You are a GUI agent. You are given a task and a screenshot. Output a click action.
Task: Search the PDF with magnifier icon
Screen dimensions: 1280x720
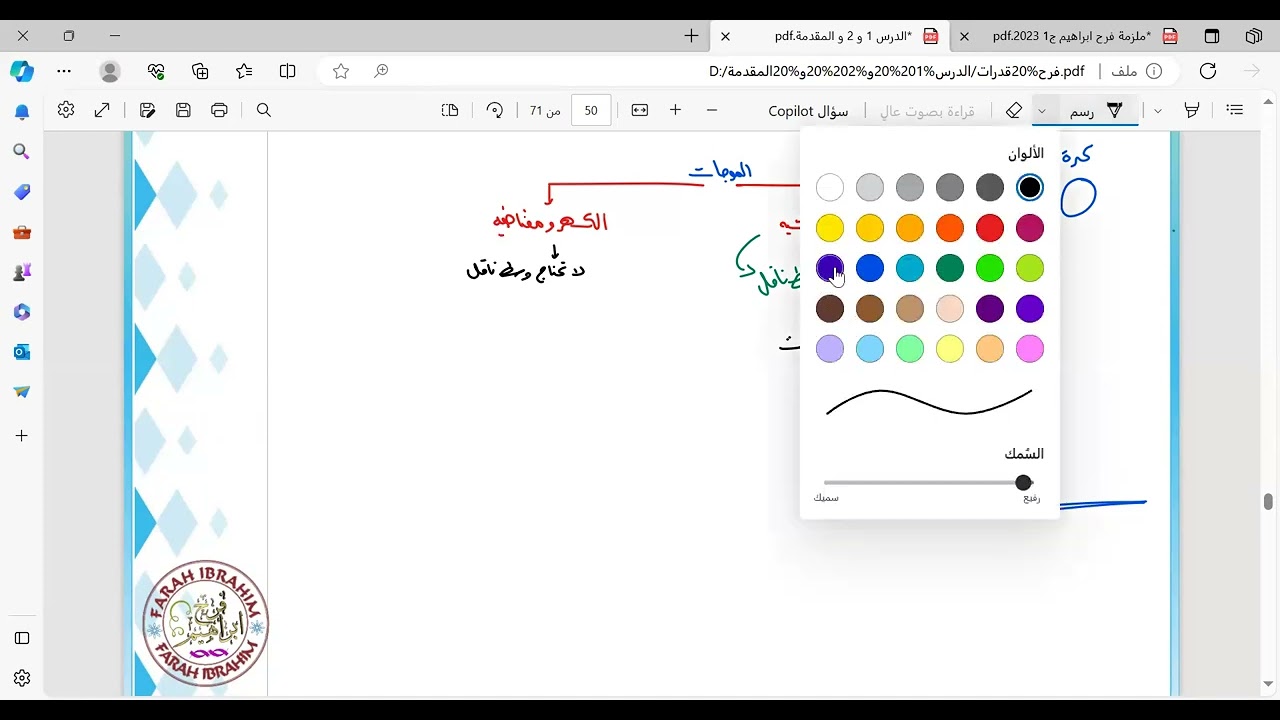[264, 110]
